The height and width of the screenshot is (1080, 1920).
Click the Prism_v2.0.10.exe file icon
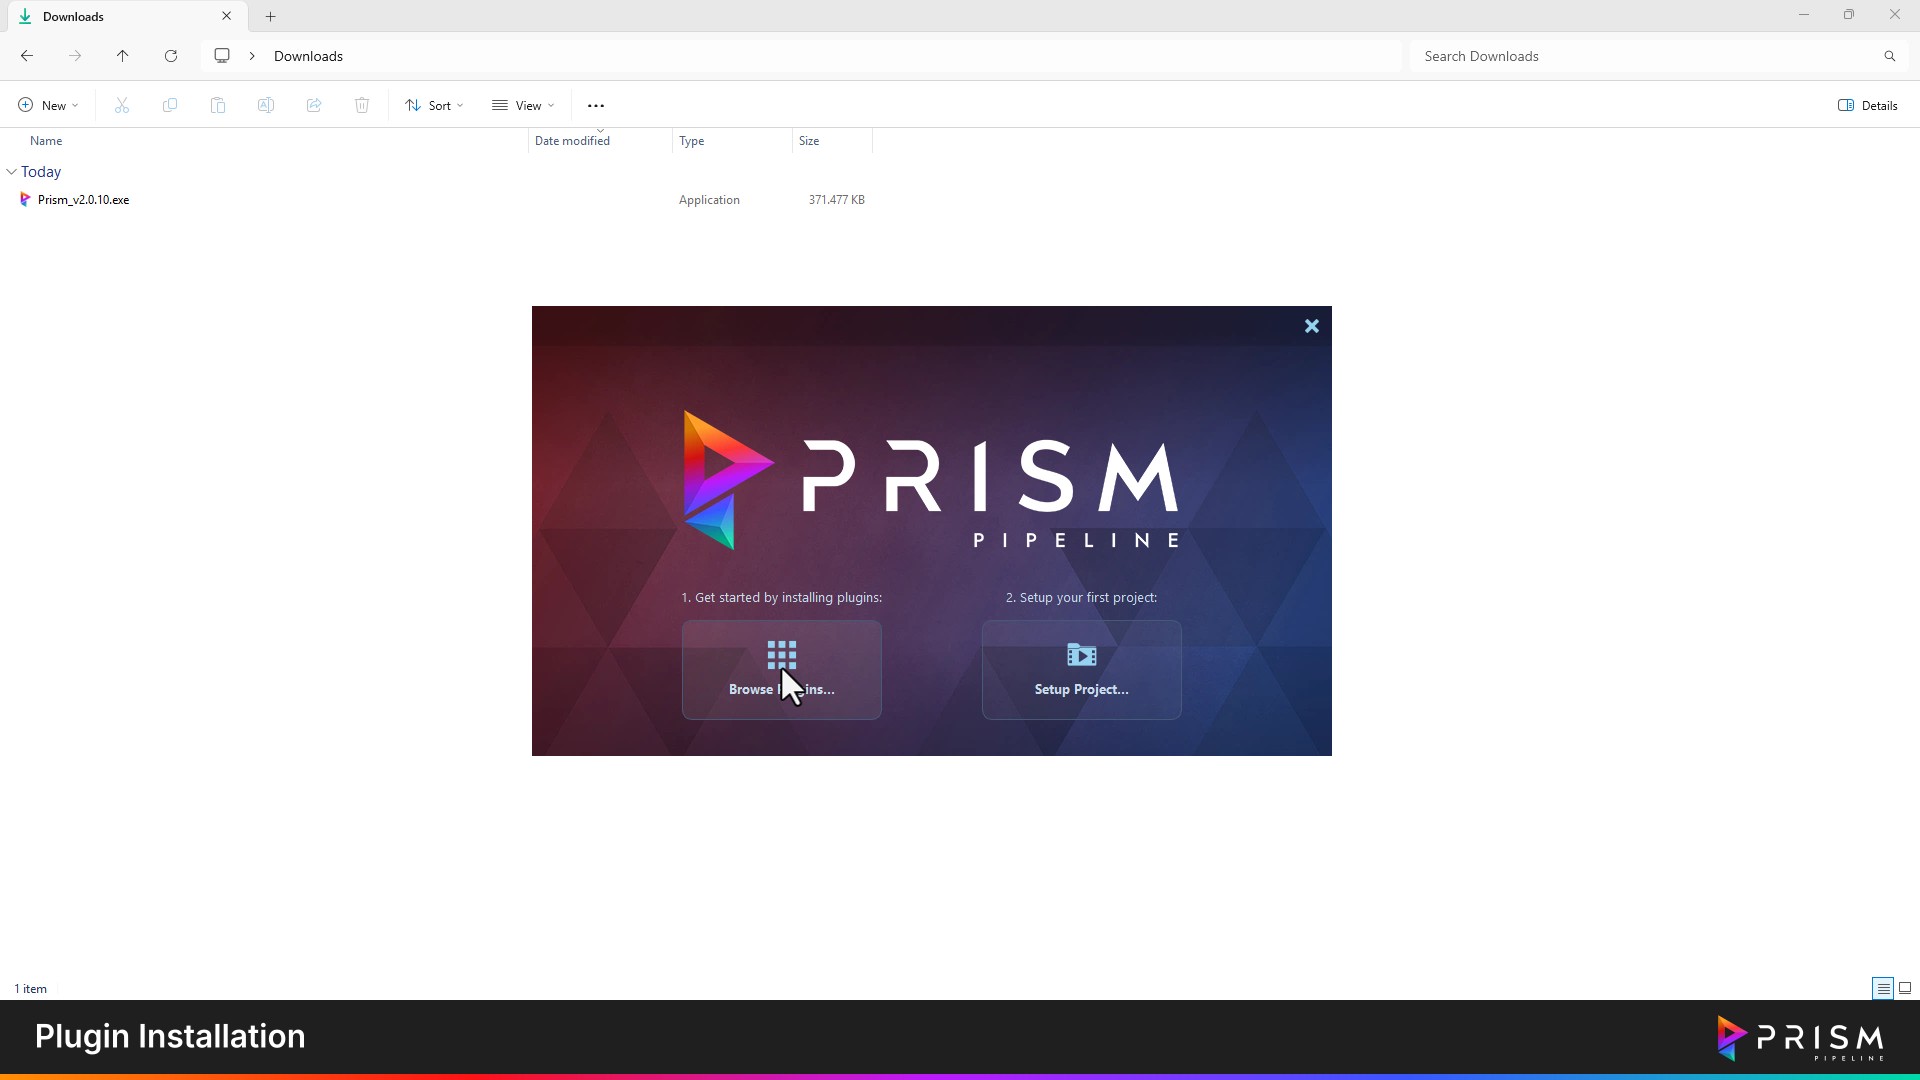tap(25, 200)
